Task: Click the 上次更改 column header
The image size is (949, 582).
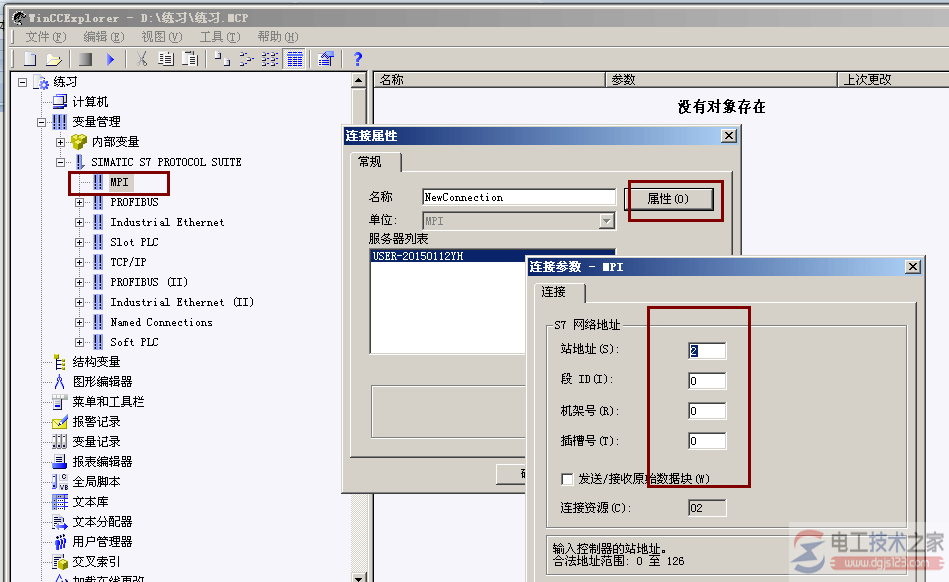Action: coord(893,80)
